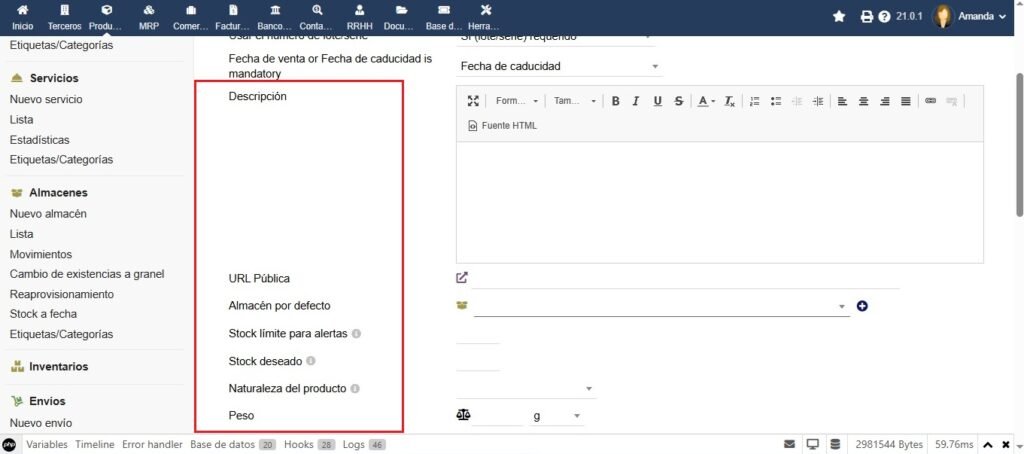Screen dimensions: 1024x454
Task: Open Reaprovisionamiento in the sidebar
Action: [61, 294]
